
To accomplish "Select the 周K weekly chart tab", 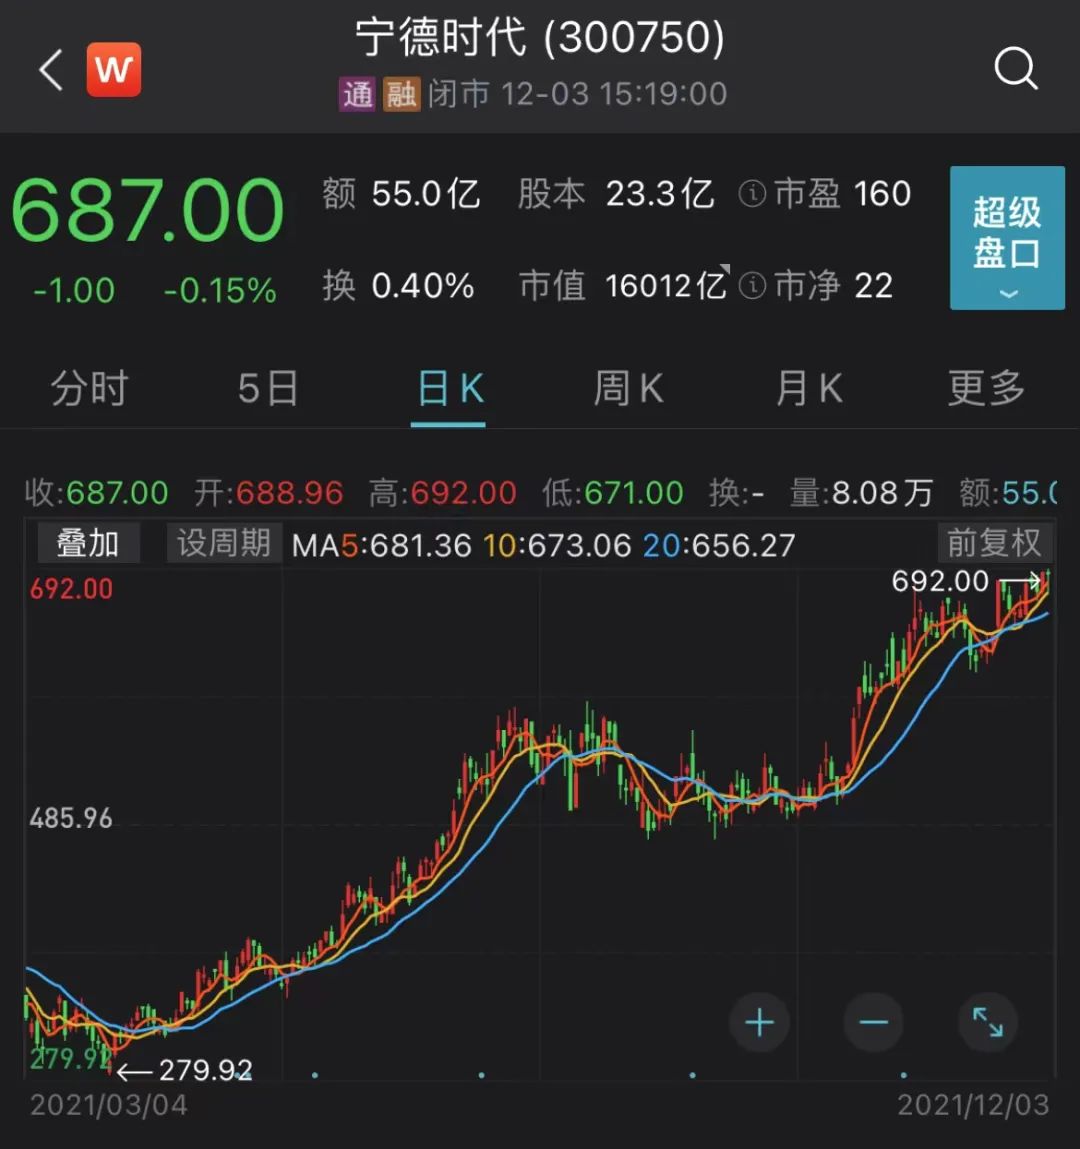I will (x=628, y=388).
